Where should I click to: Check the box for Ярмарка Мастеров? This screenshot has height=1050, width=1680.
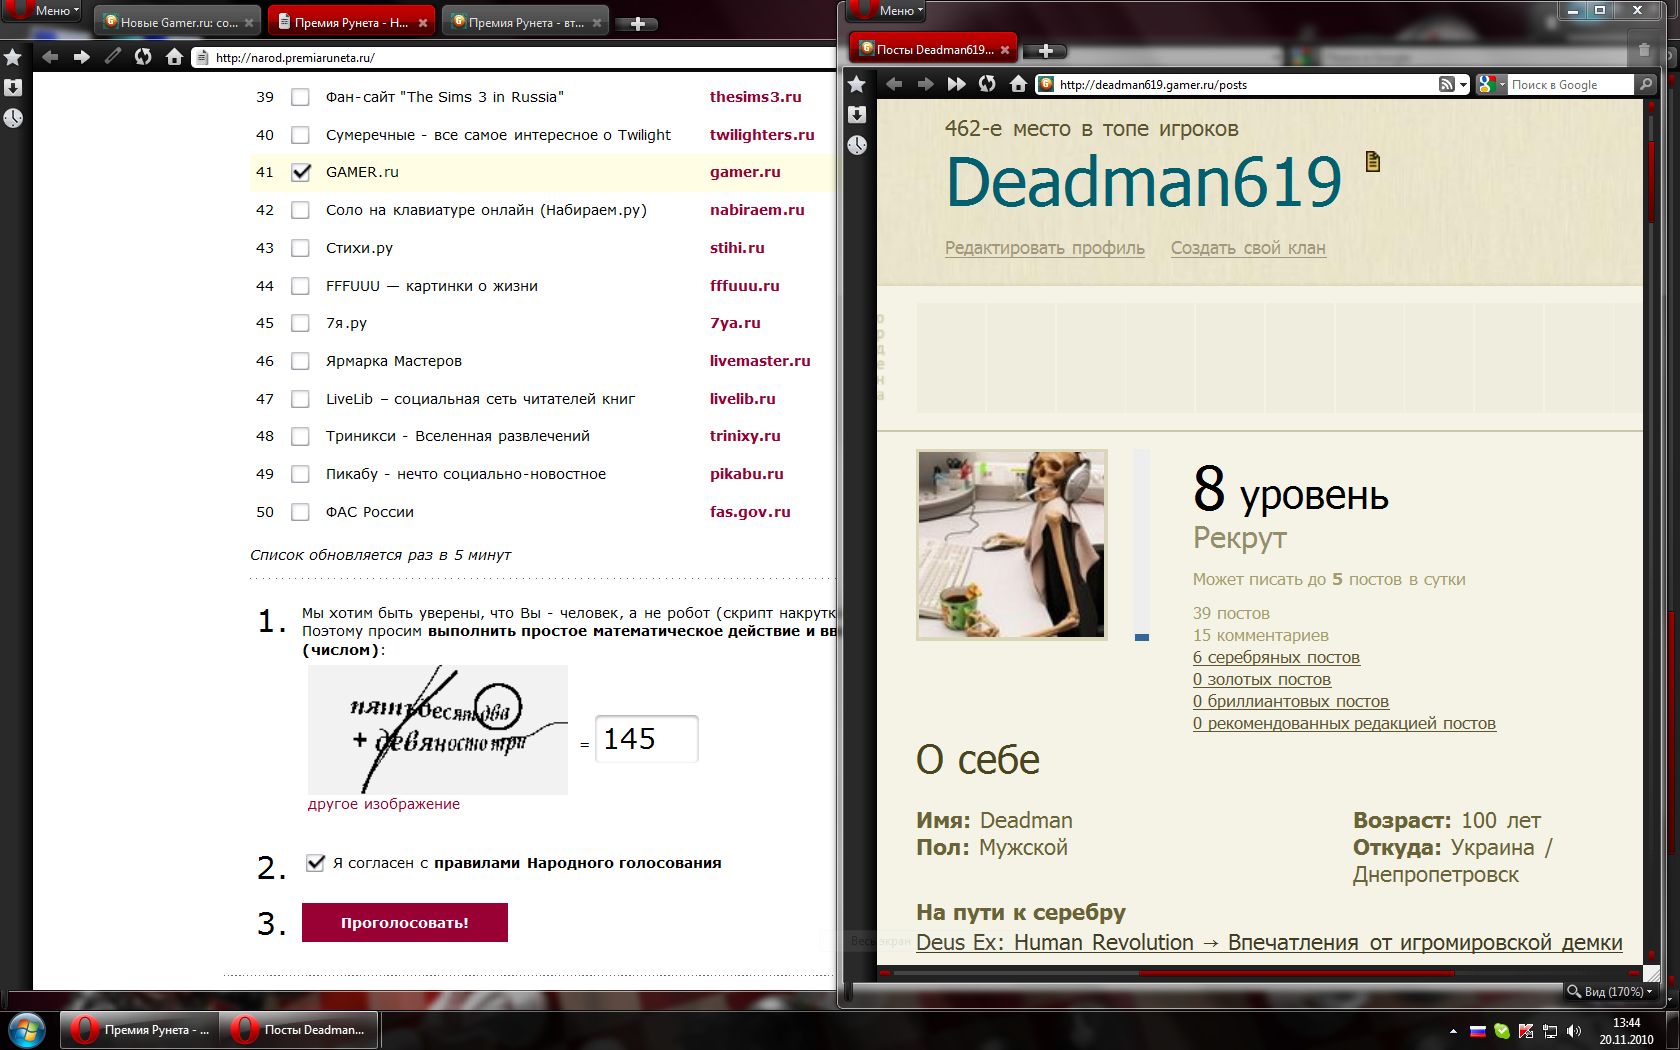[300, 361]
